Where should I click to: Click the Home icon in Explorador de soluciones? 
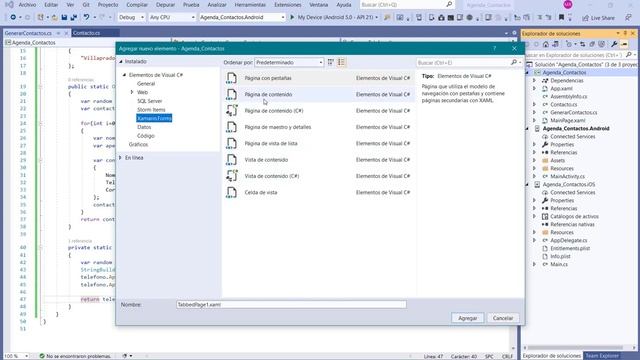pyautogui.click(x=546, y=44)
